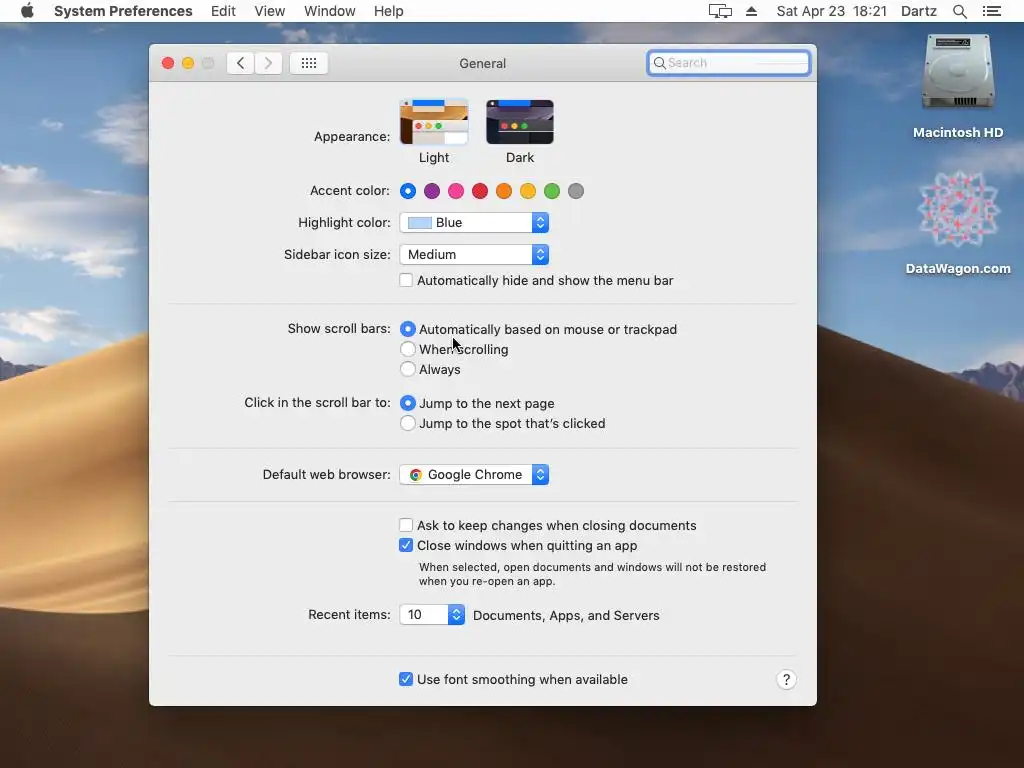1024x768 pixels.
Task: Select purple accent color
Action: 432,191
